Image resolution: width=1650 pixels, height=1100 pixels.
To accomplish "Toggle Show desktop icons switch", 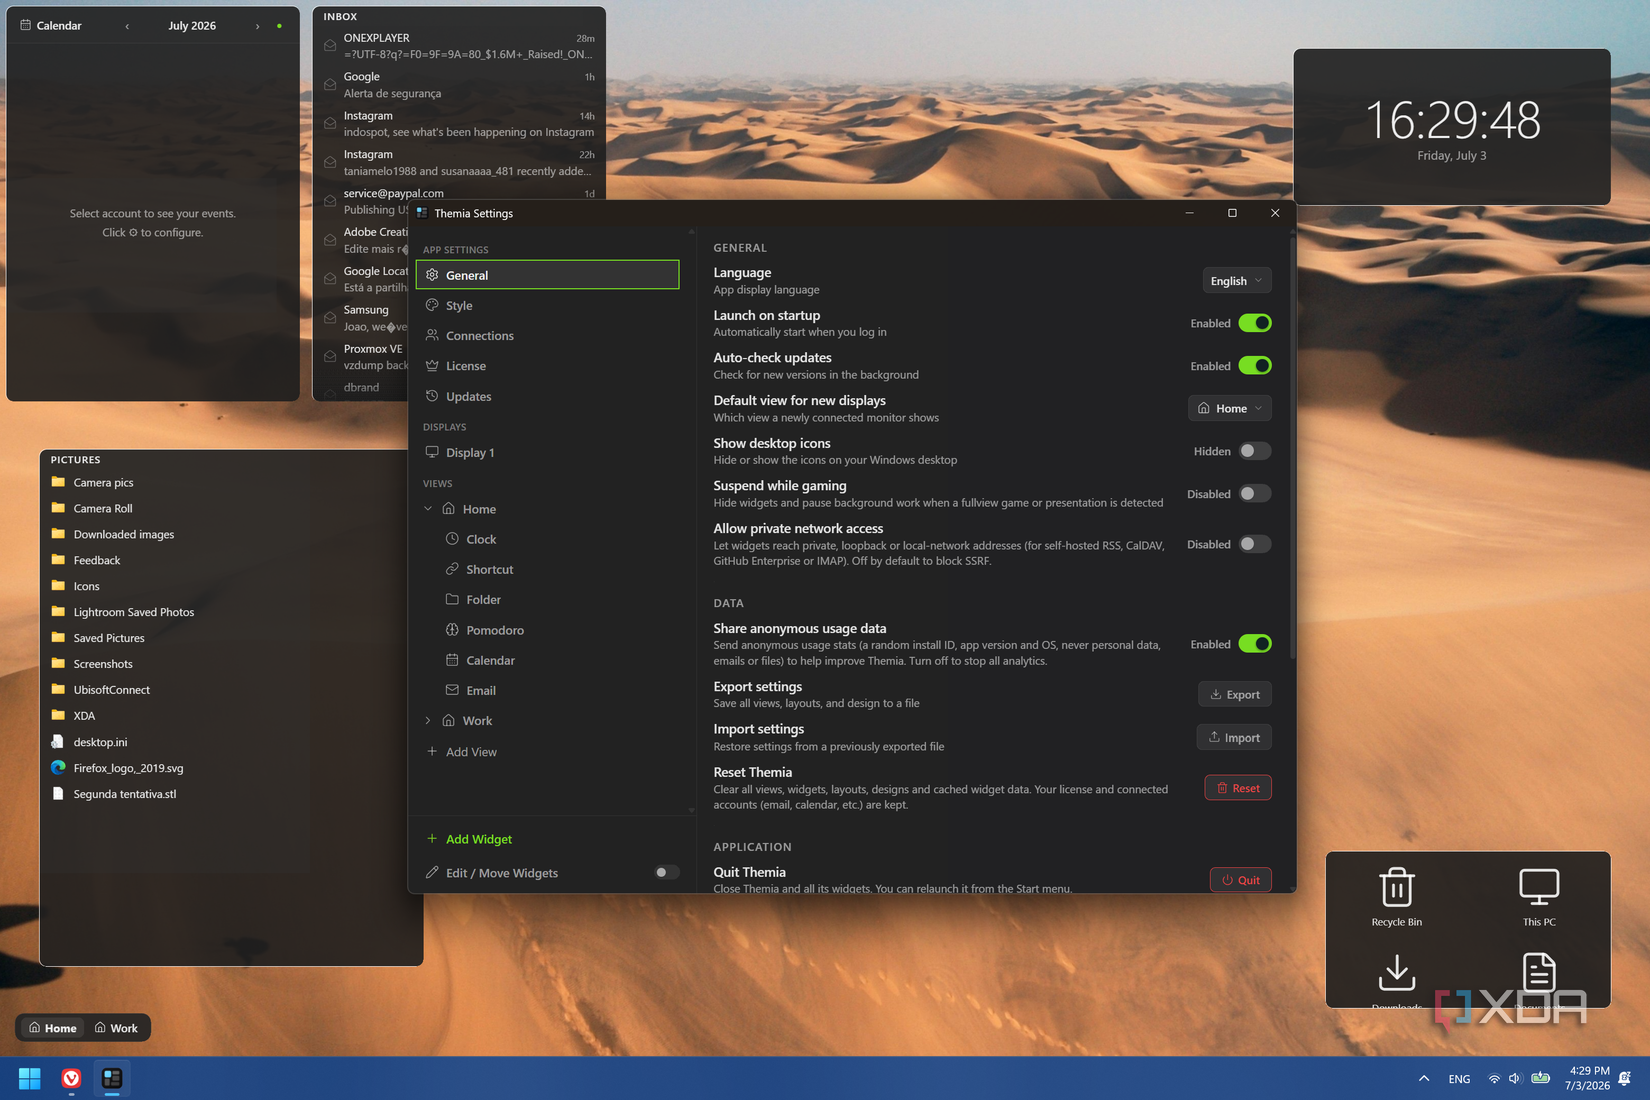I will click(1255, 451).
